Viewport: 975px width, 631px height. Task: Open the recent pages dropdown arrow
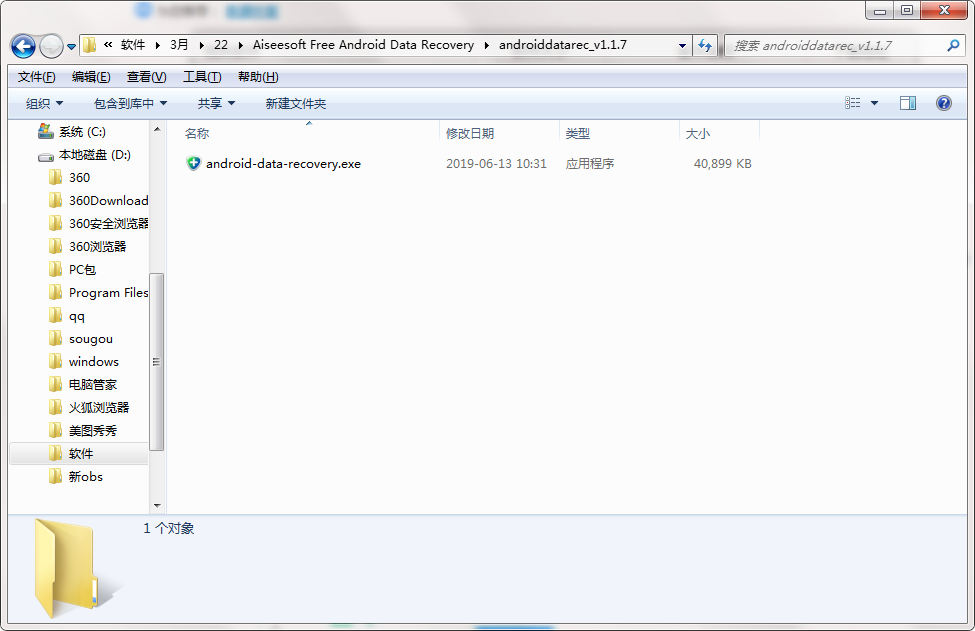click(72, 47)
